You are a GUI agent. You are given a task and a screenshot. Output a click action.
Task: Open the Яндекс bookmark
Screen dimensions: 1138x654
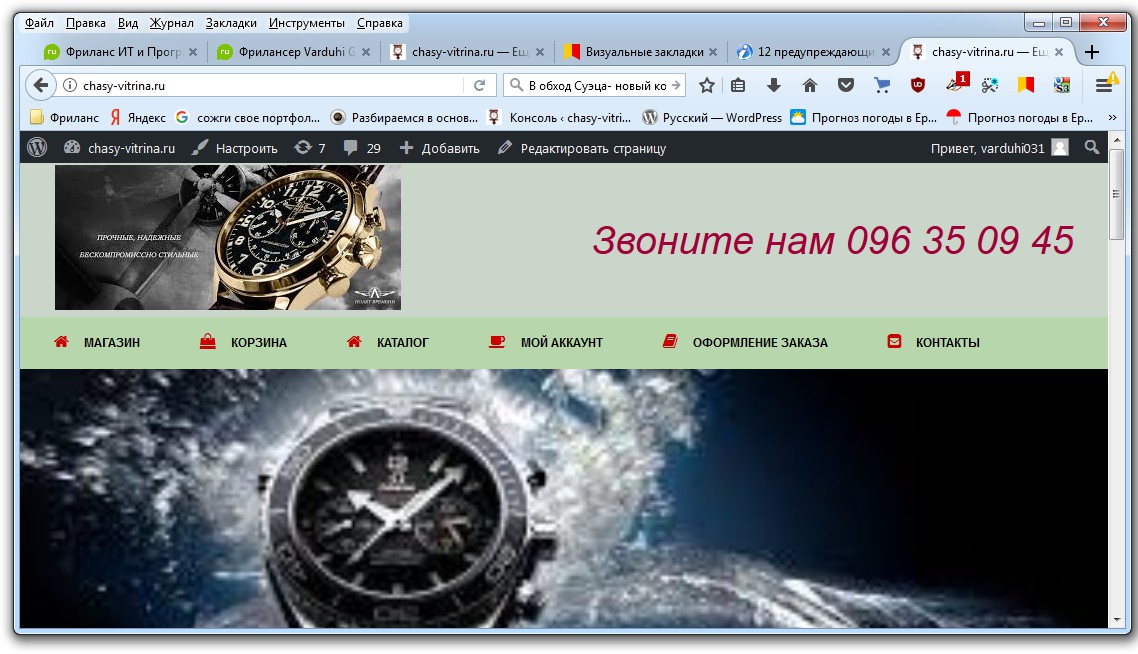click(x=138, y=118)
